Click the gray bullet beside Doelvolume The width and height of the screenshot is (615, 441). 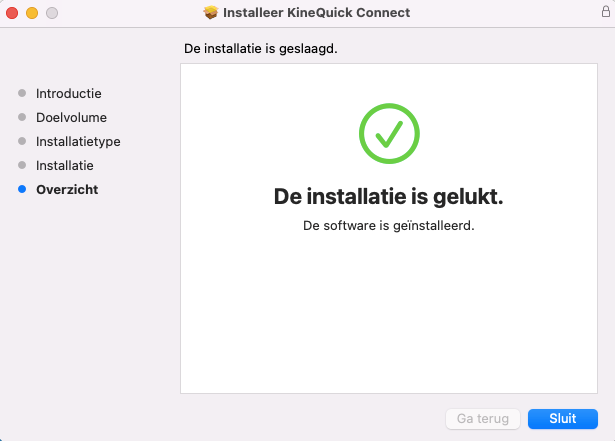(x=22, y=117)
